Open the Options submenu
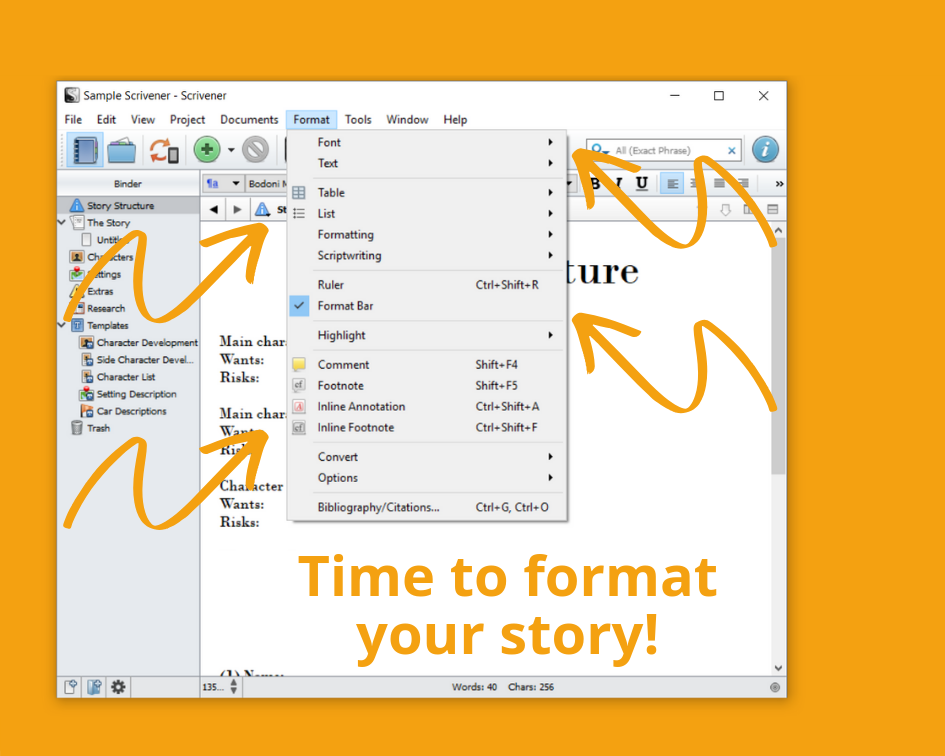Image resolution: width=945 pixels, height=756 pixels. click(x=427, y=478)
